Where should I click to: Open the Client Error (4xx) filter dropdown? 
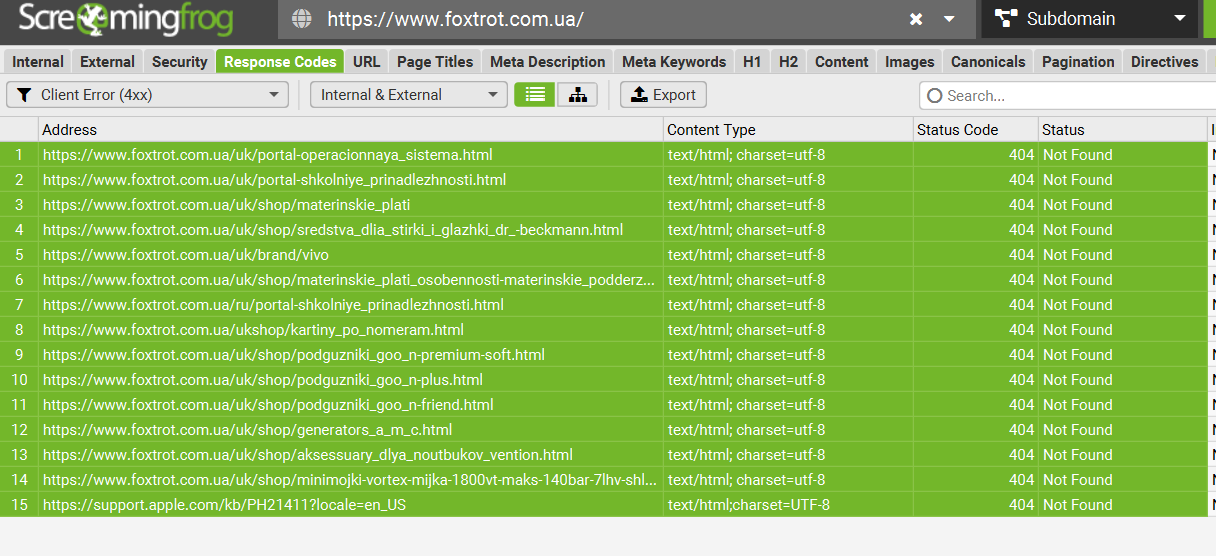[x=147, y=95]
